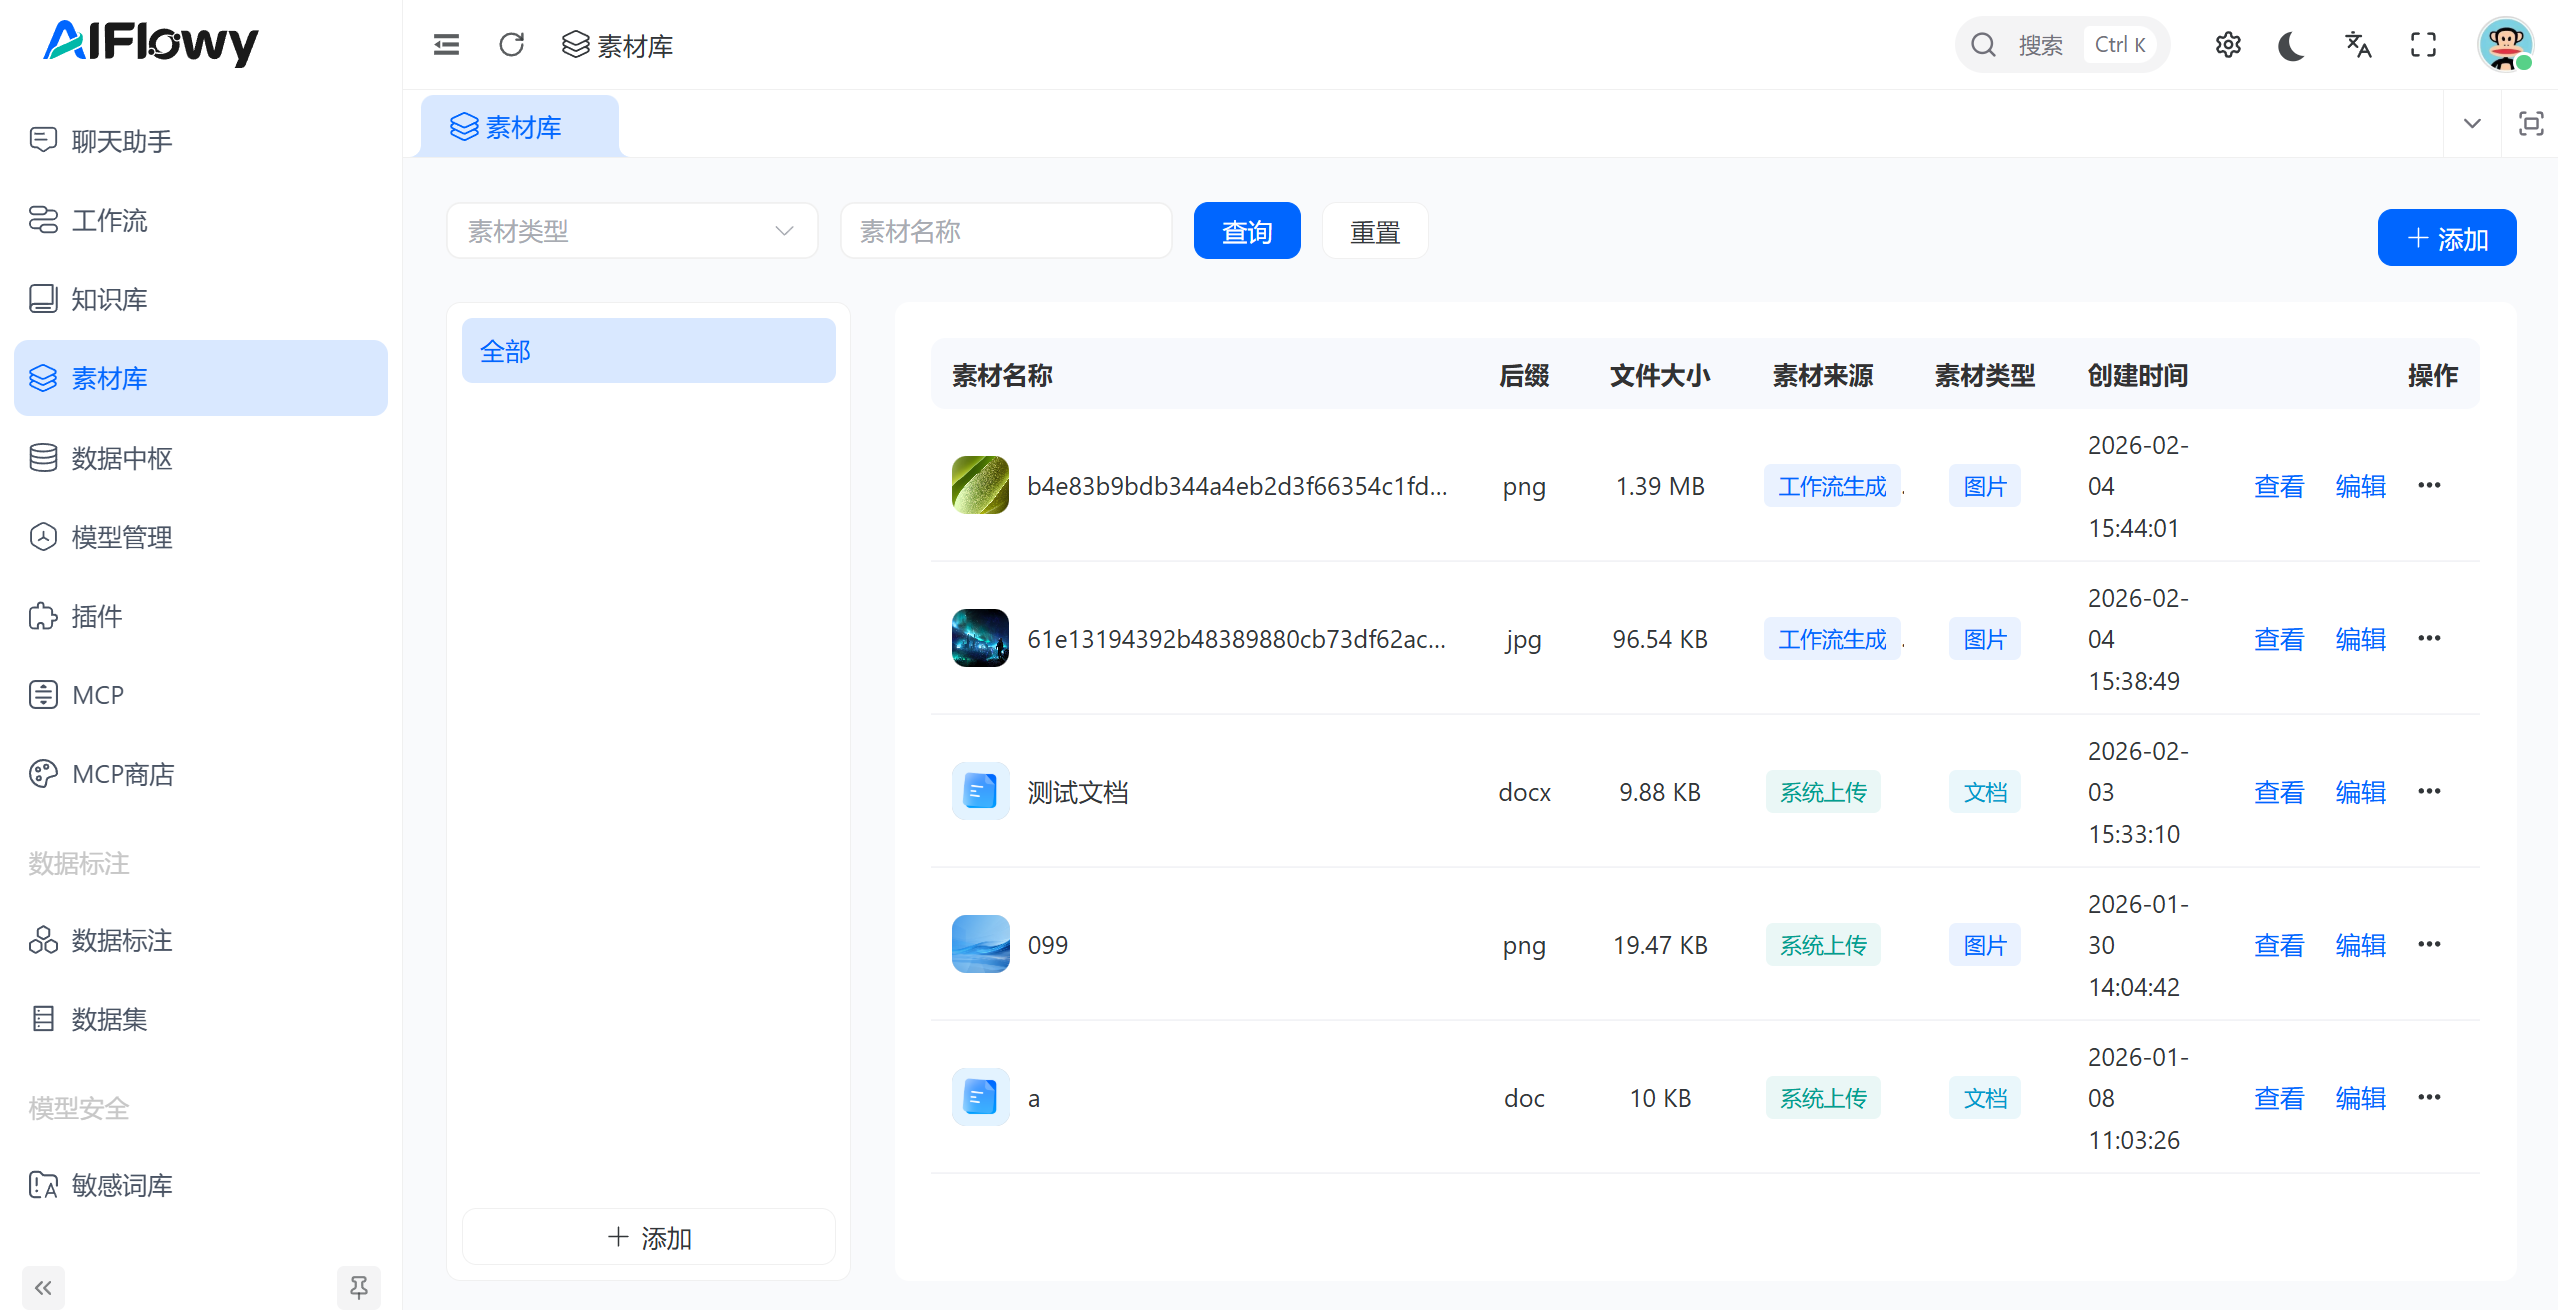Open more actions for 测试文档 row

point(2429,792)
